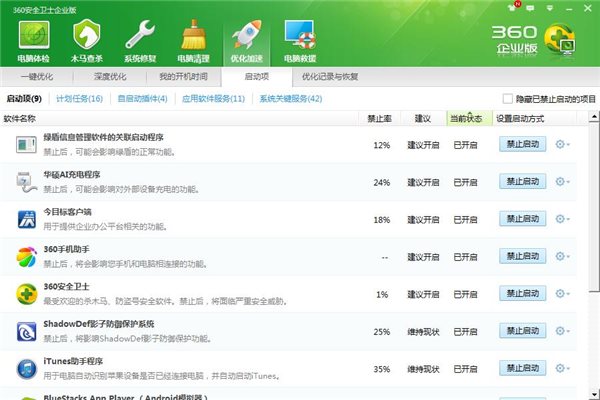Click 禁止启动 for 360安全卫士
The height and width of the screenshot is (400, 600).
523,294
